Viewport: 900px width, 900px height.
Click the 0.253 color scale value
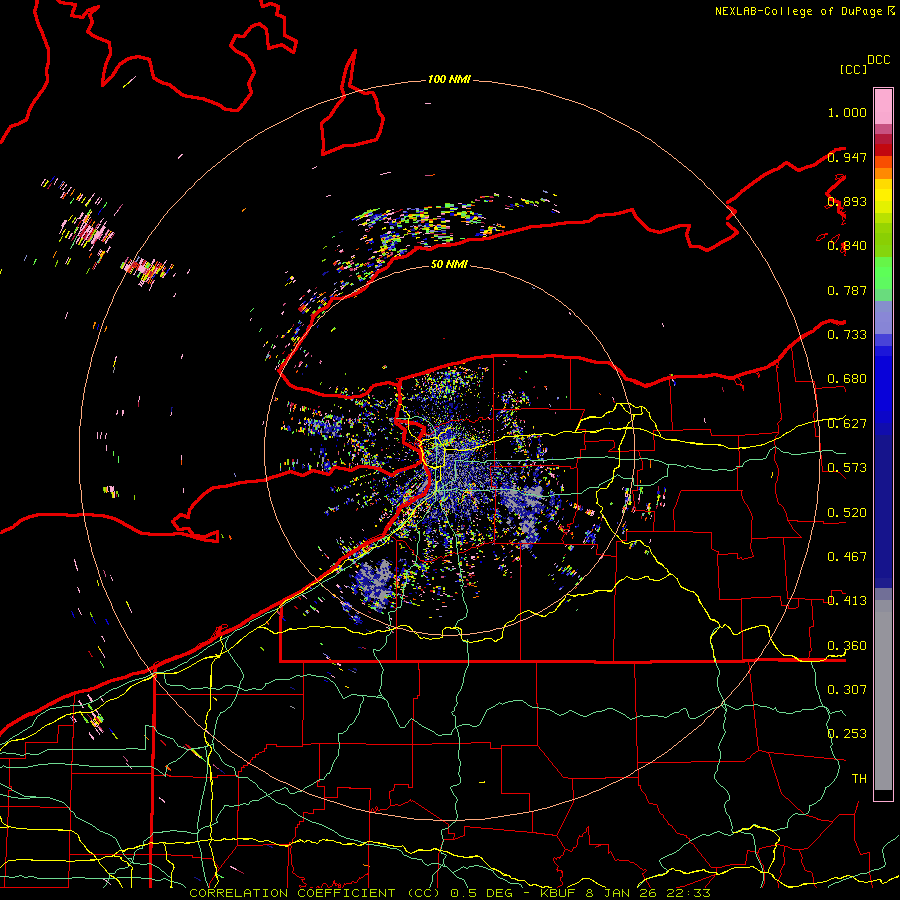pos(847,734)
